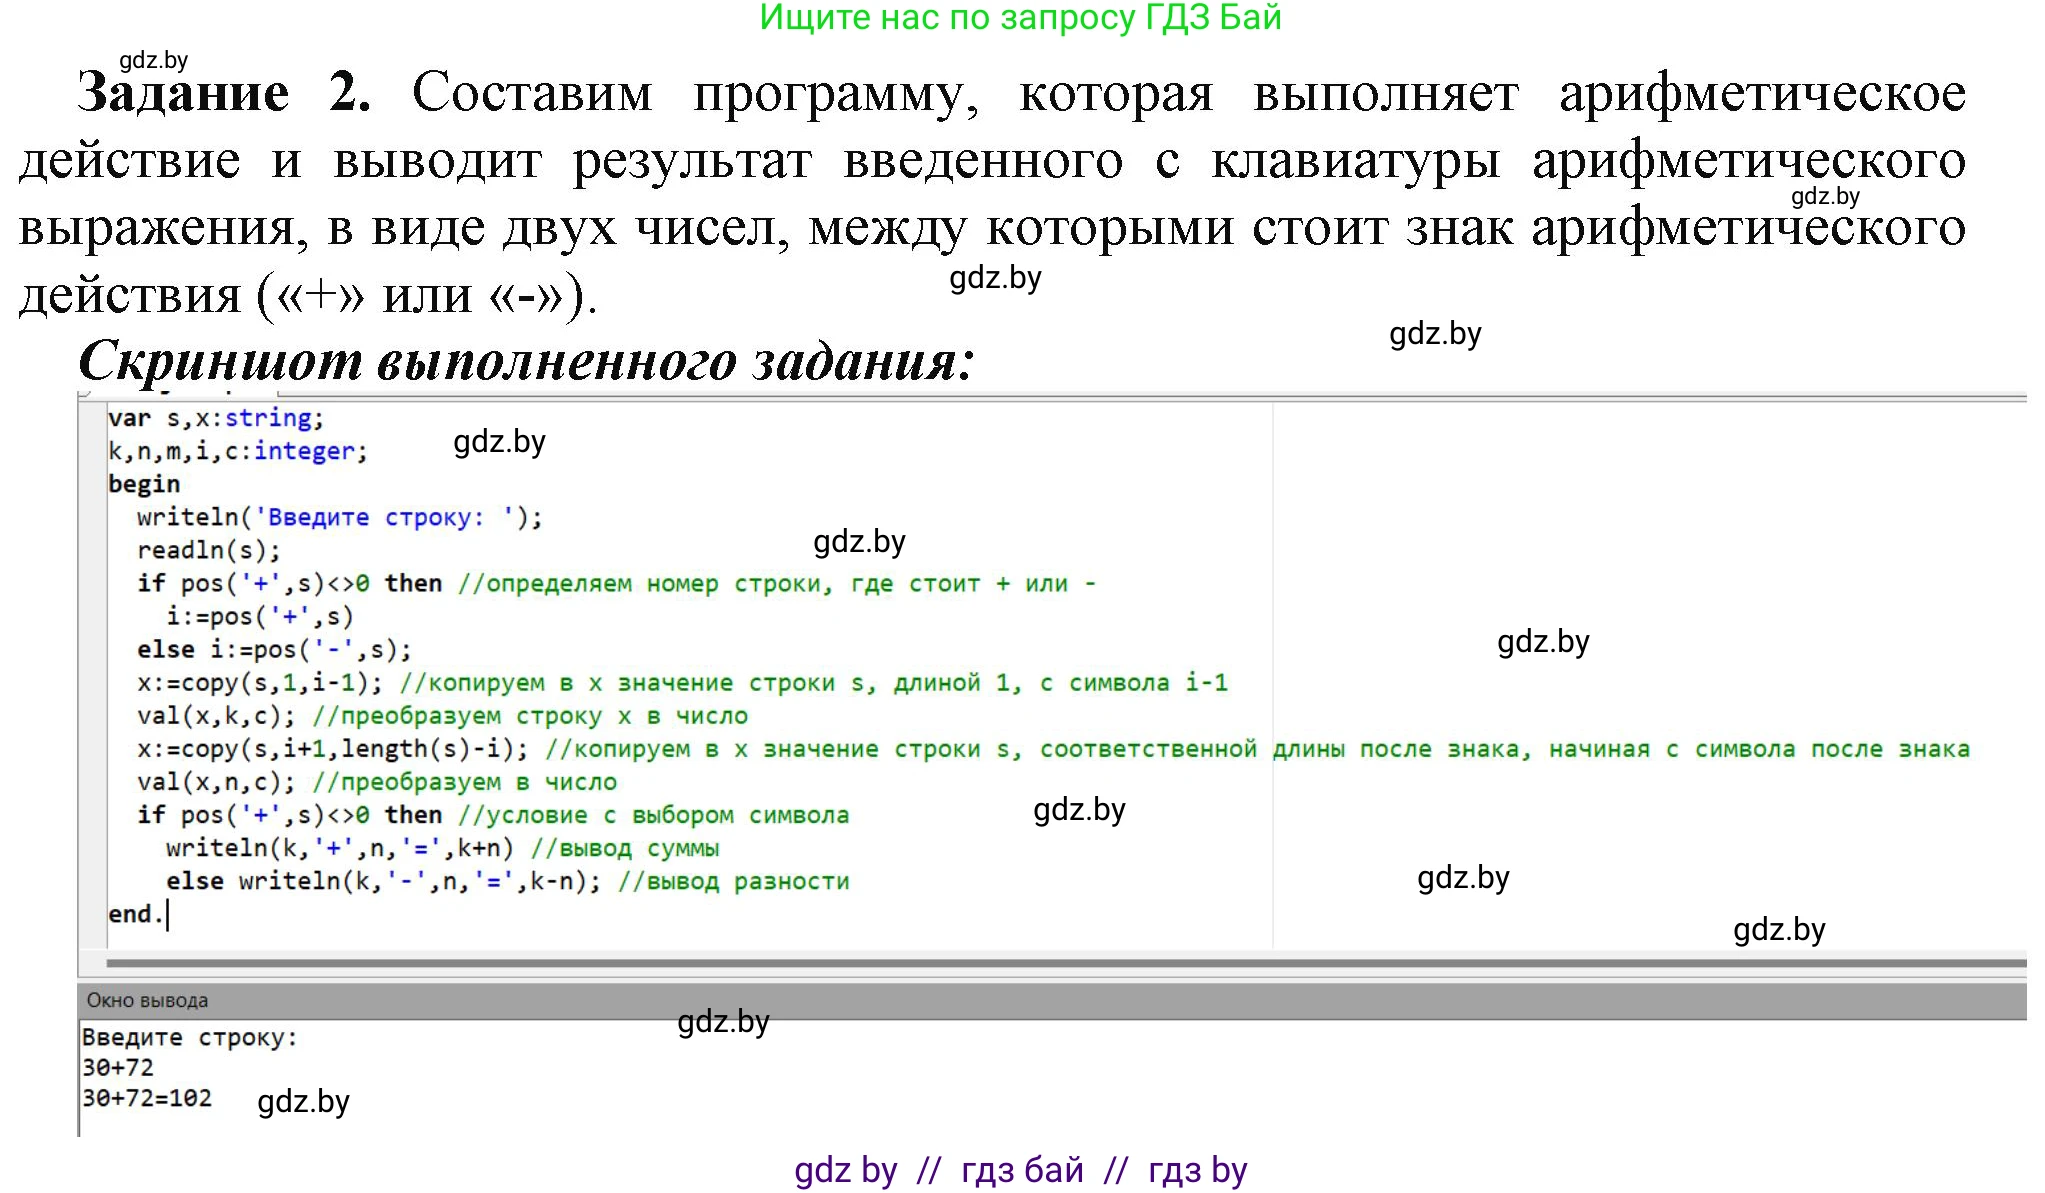Select the begin keyword in the editor
Viewport: 2045px width, 1193px height.
coord(144,483)
